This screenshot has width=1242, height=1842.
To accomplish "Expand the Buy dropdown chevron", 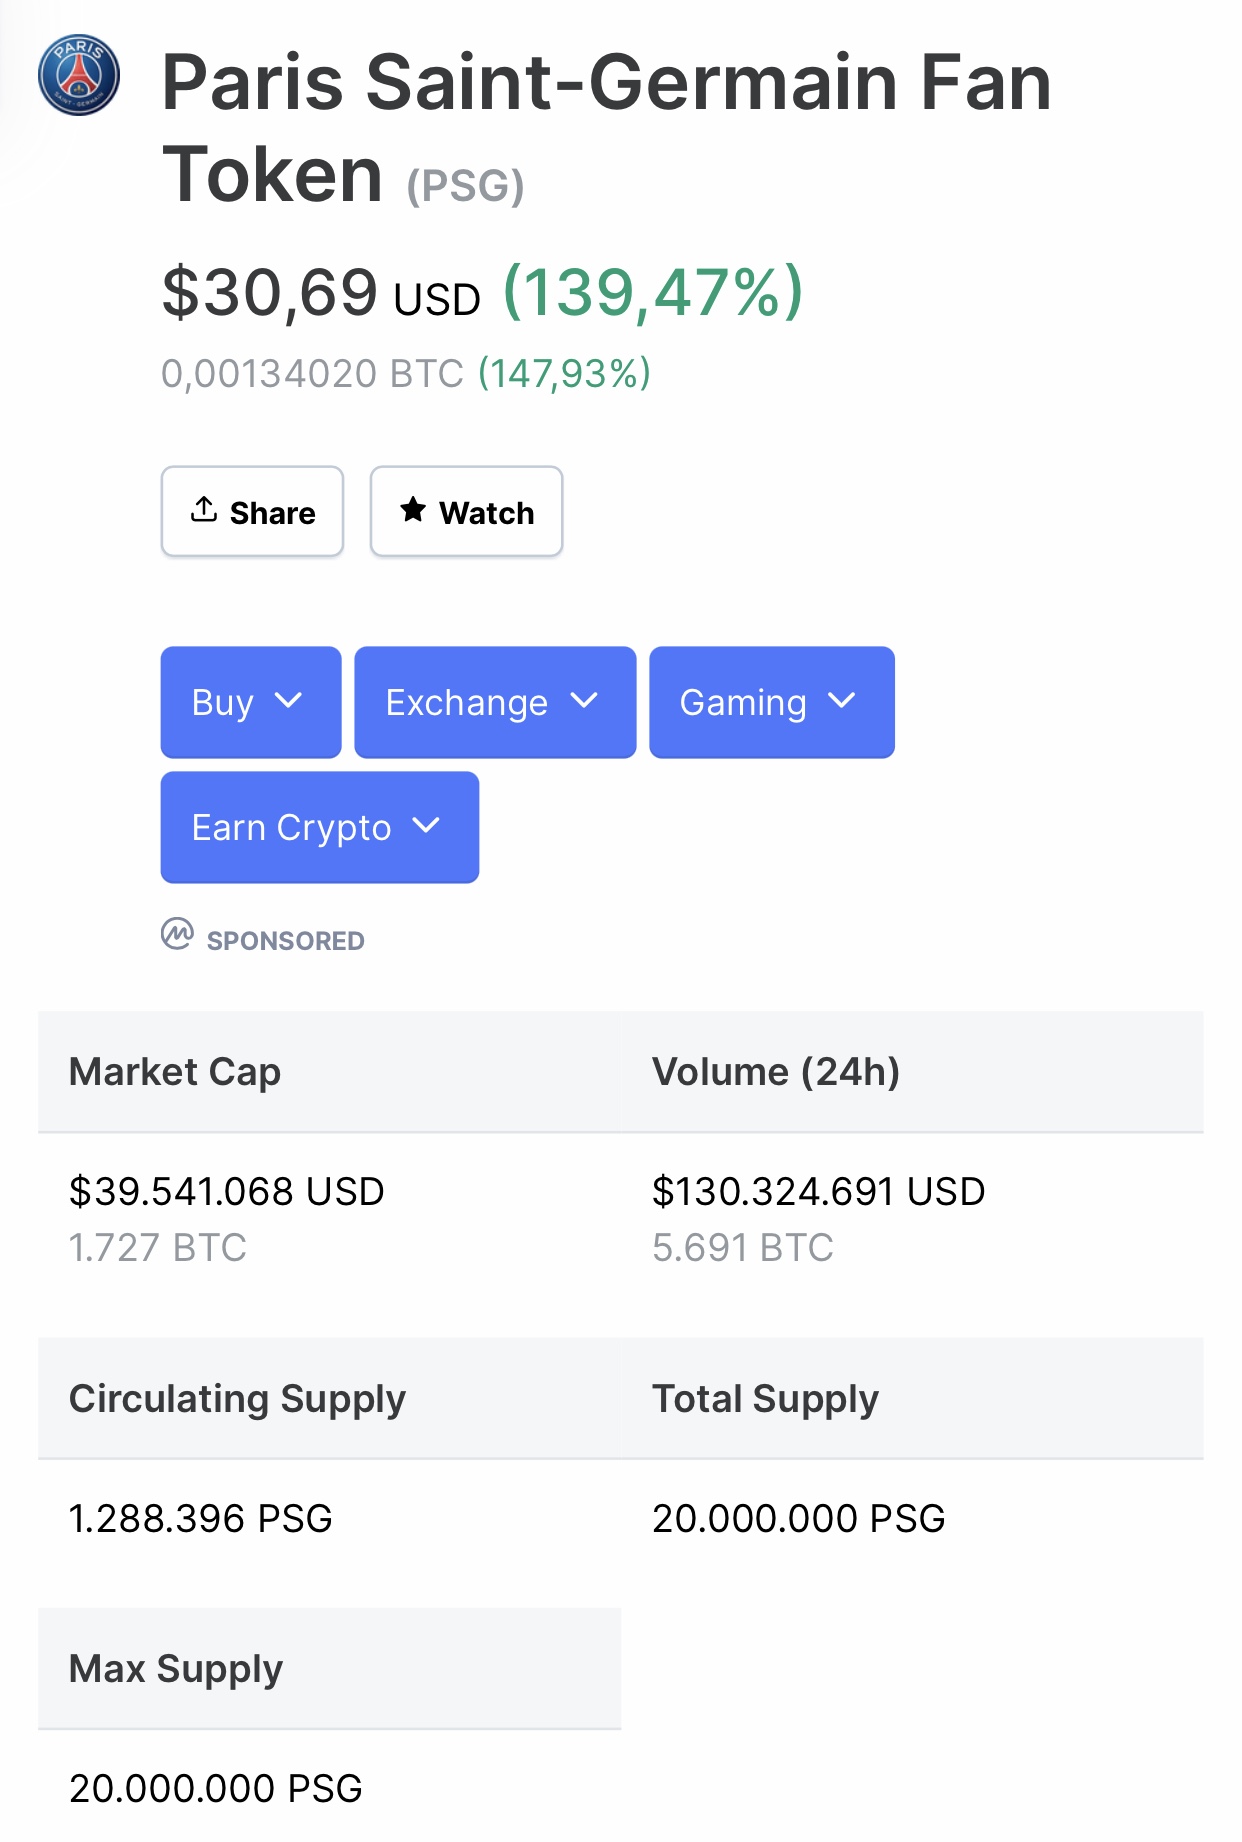I will coord(288,701).
